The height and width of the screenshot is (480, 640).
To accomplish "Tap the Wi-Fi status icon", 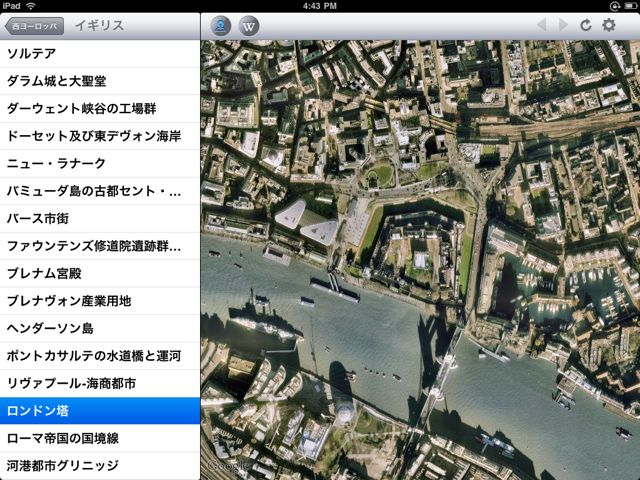I will [30, 6].
